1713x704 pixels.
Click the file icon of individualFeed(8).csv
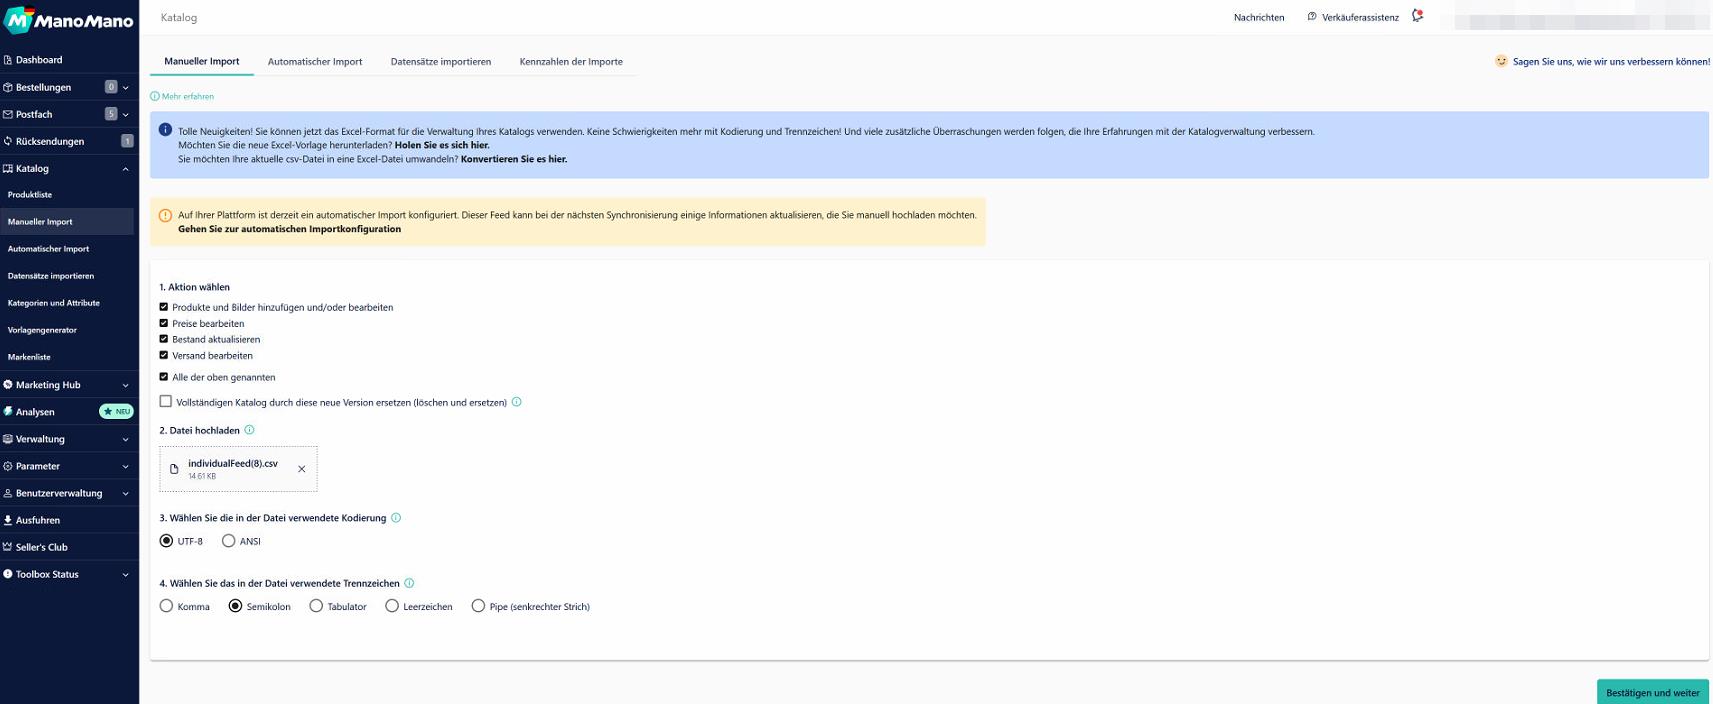174,469
